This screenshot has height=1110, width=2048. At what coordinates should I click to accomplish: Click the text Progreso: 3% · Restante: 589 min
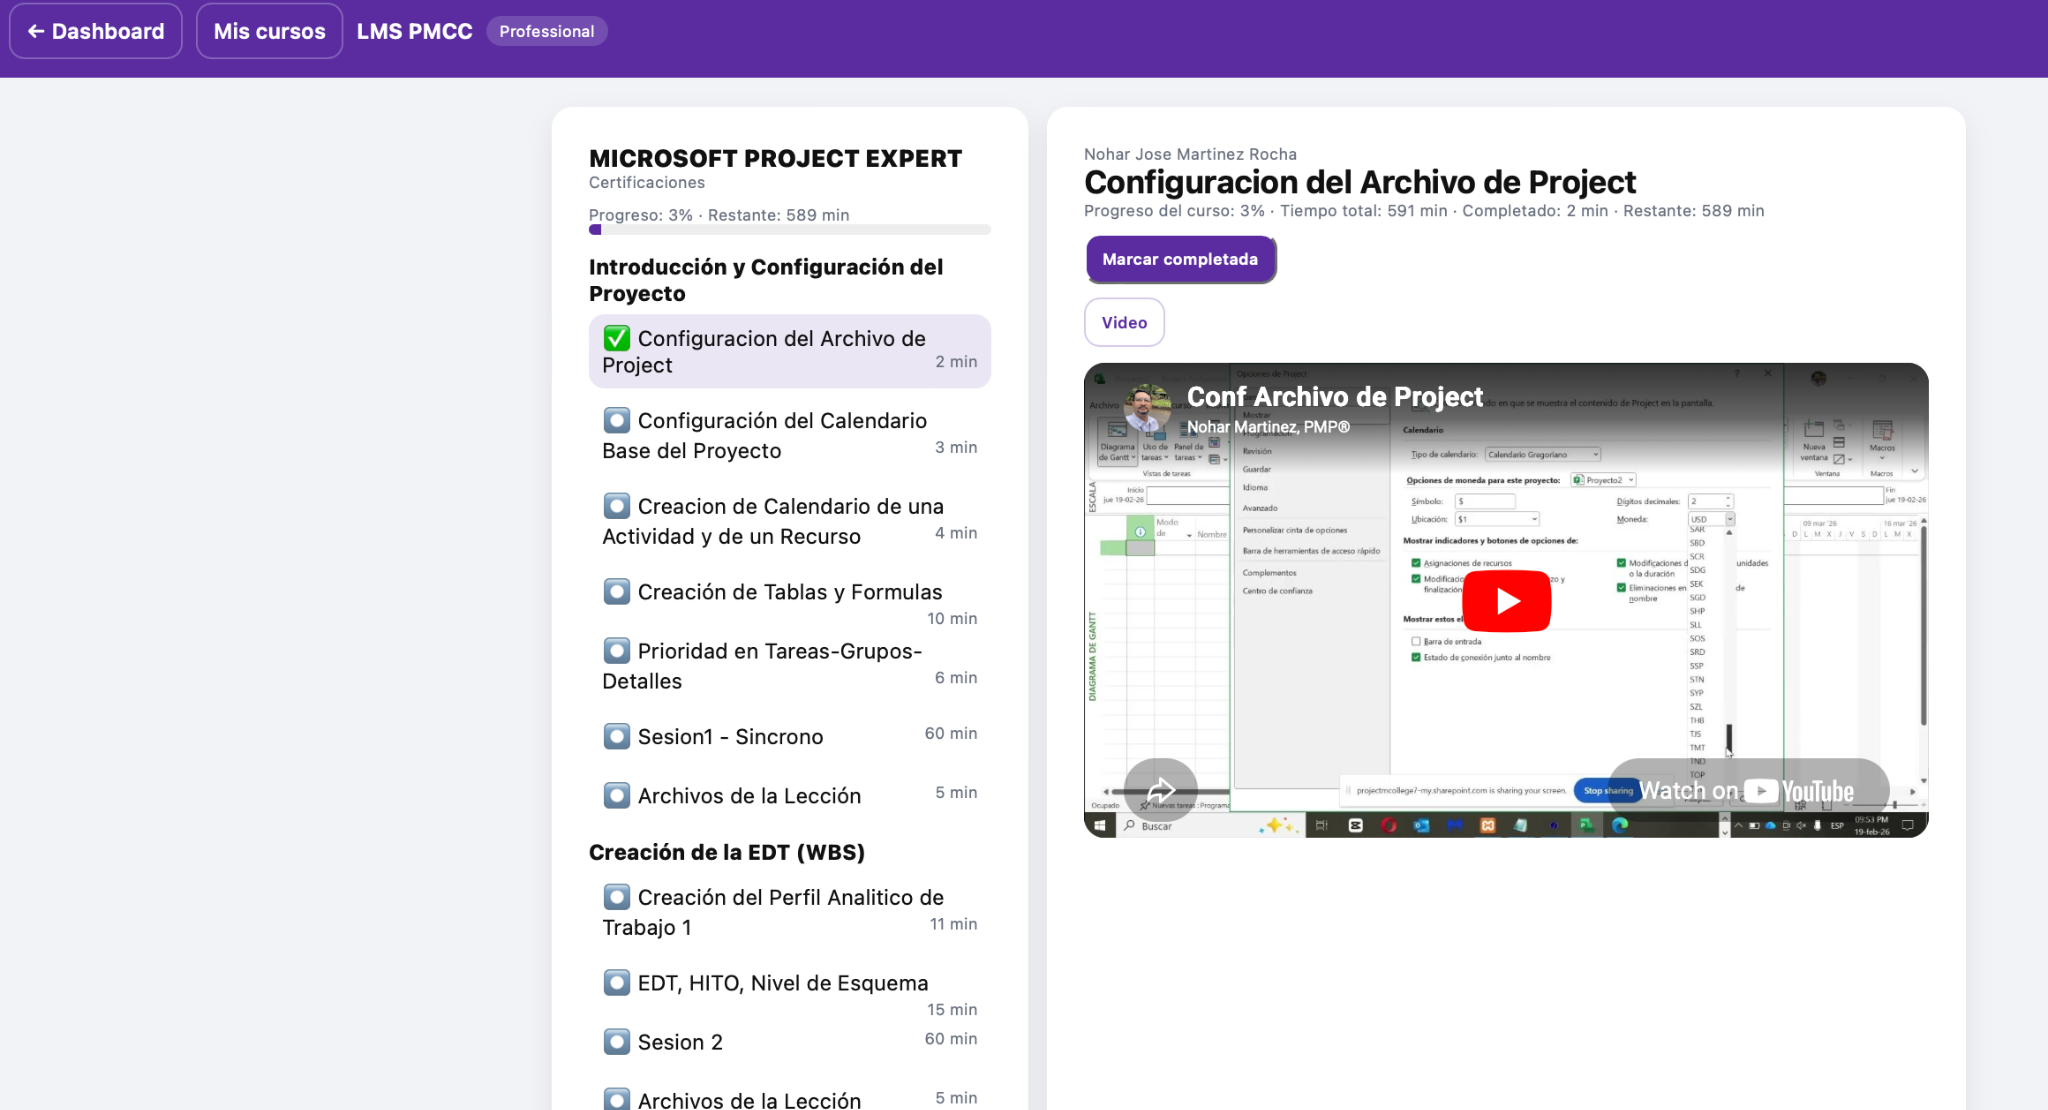[x=719, y=215]
